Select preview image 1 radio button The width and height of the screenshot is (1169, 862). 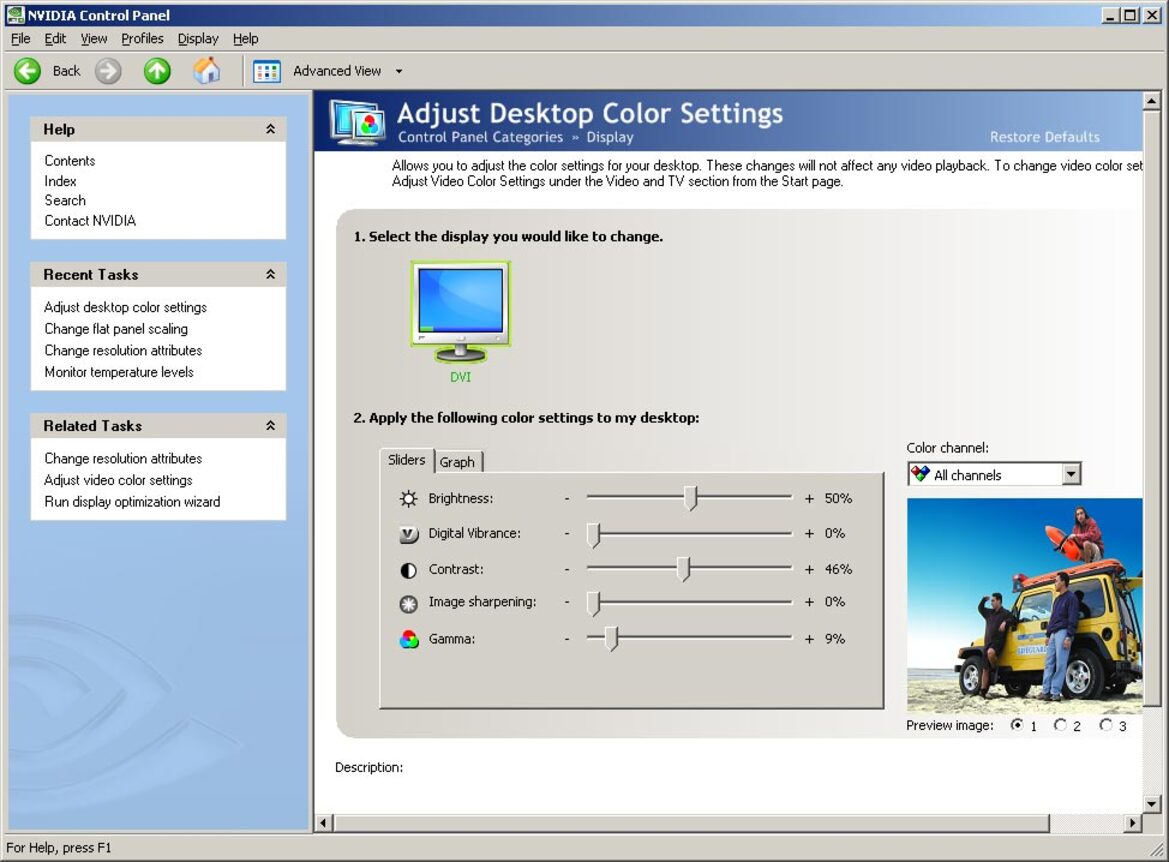click(1017, 725)
